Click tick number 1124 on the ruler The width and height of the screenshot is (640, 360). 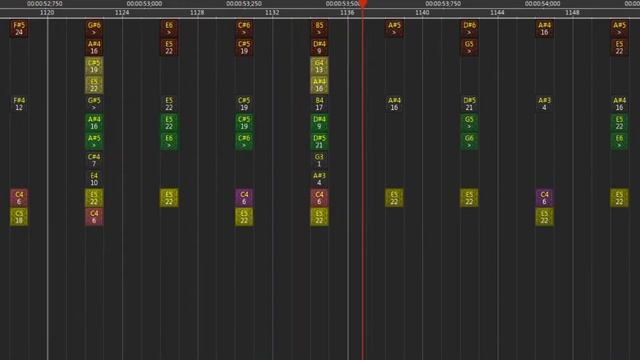[122, 13]
